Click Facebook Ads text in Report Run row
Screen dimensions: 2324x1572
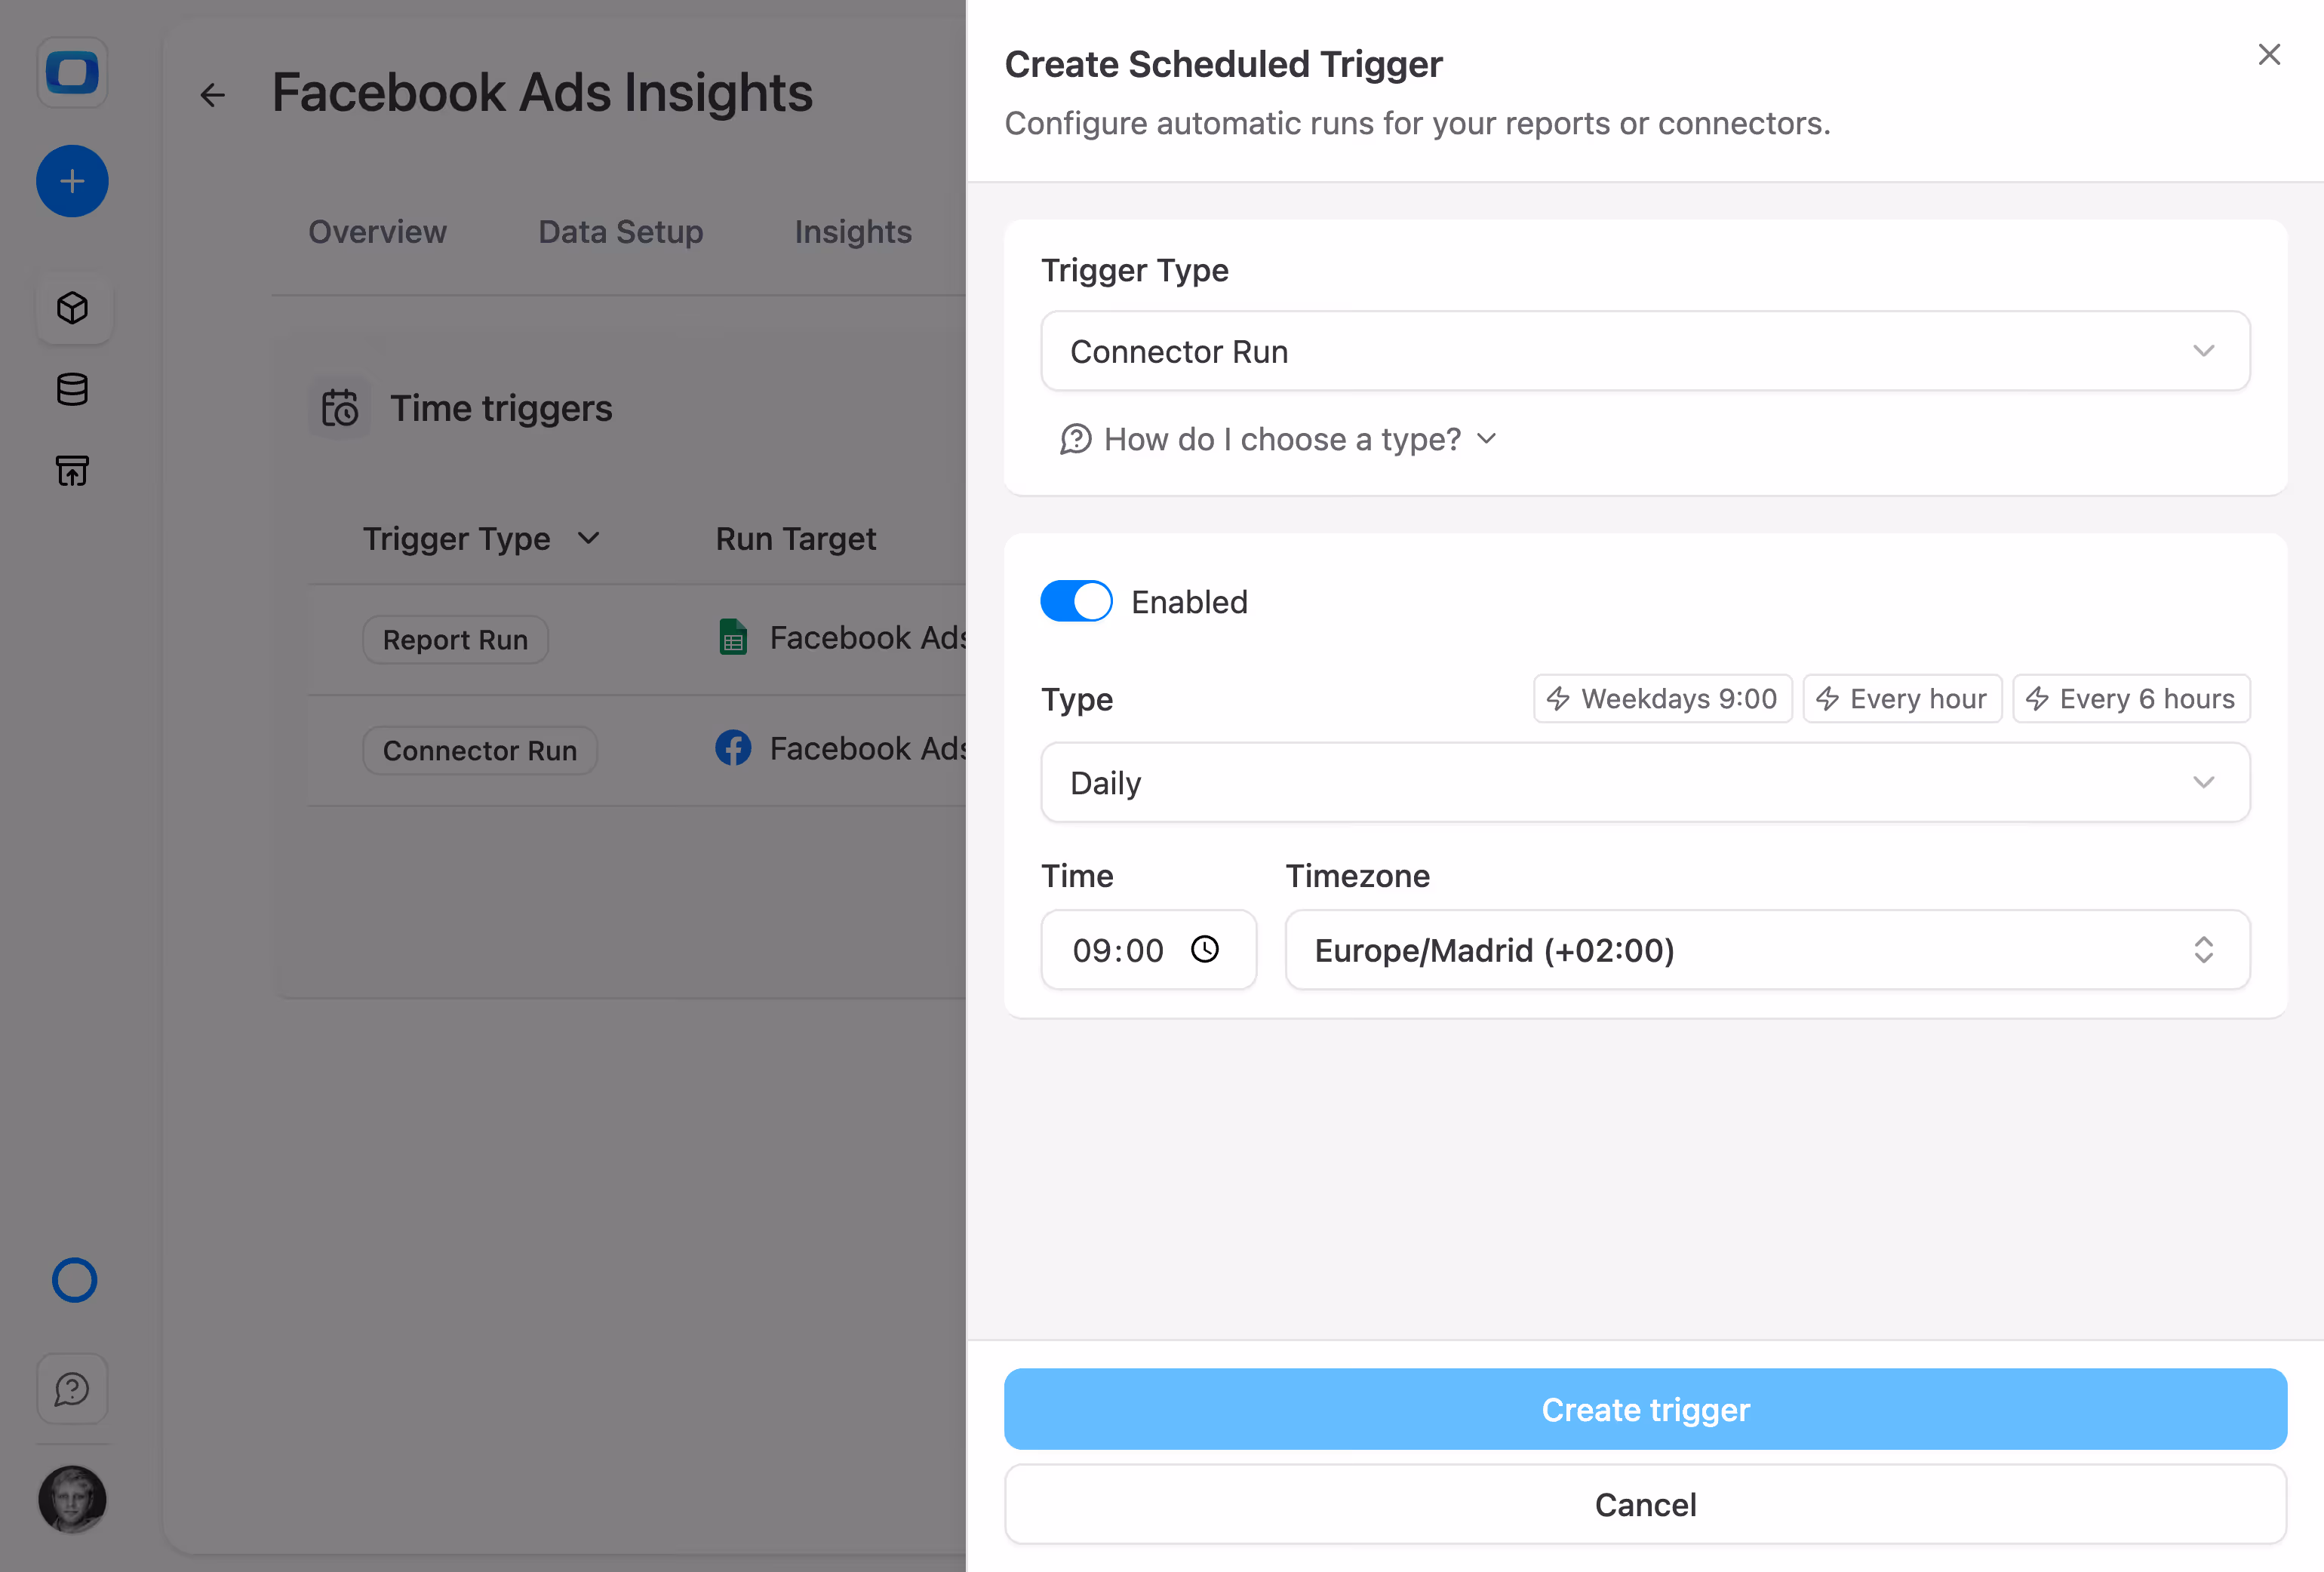[x=867, y=637]
